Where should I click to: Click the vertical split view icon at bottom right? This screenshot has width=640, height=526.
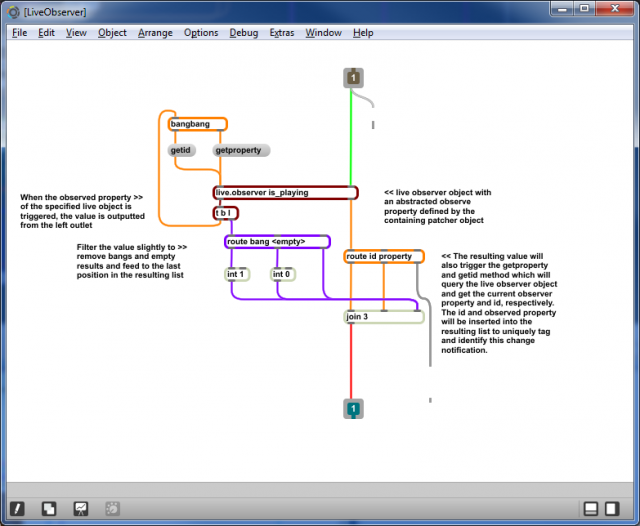click(x=616, y=509)
